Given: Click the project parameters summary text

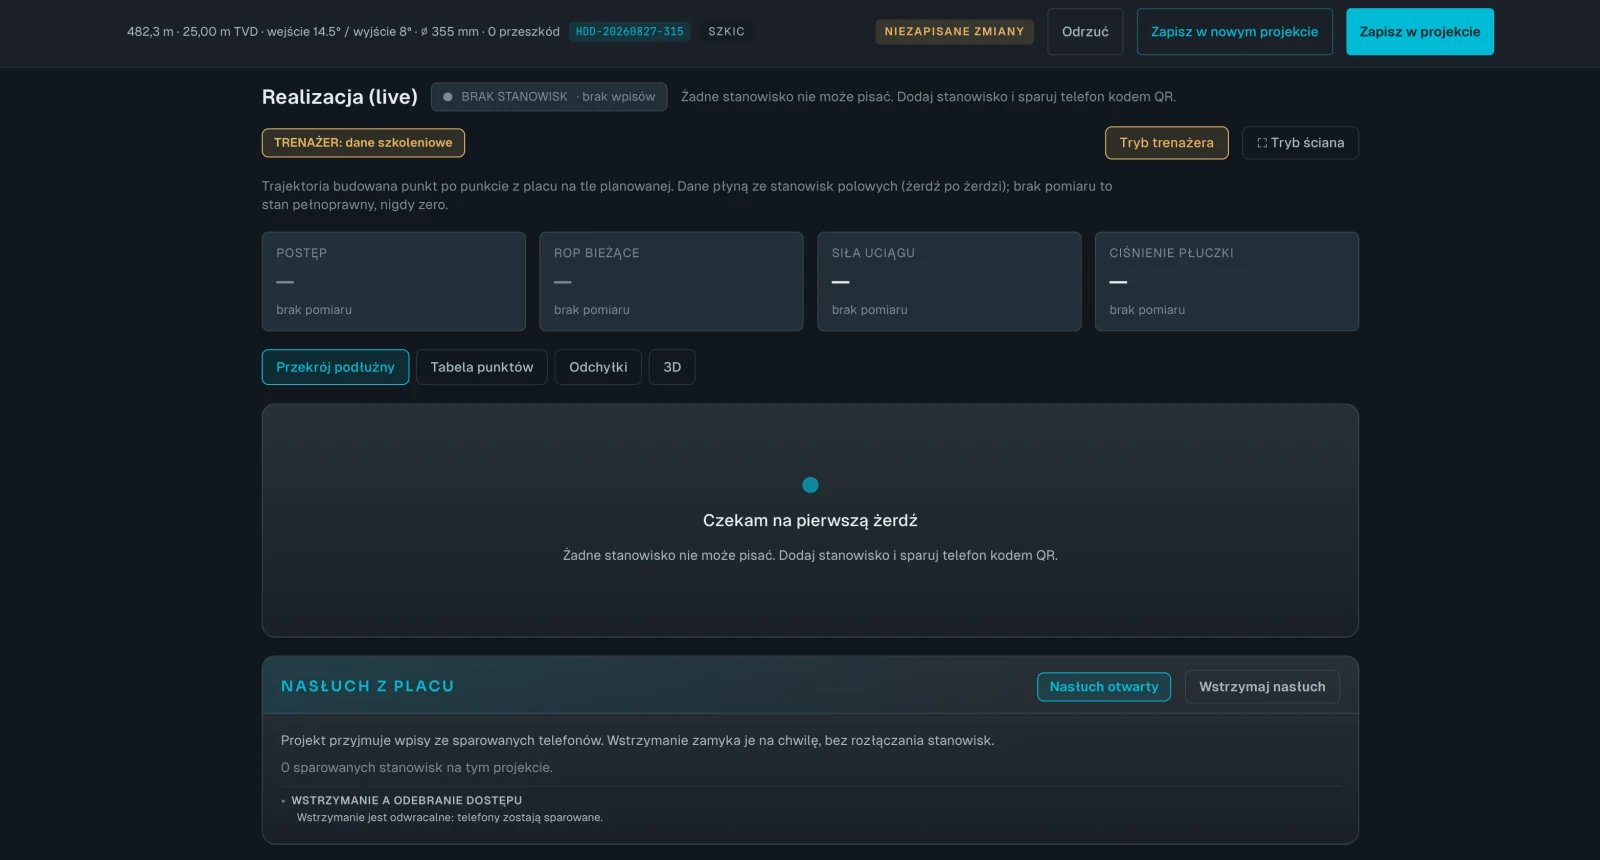Looking at the screenshot, I should click(x=343, y=32).
